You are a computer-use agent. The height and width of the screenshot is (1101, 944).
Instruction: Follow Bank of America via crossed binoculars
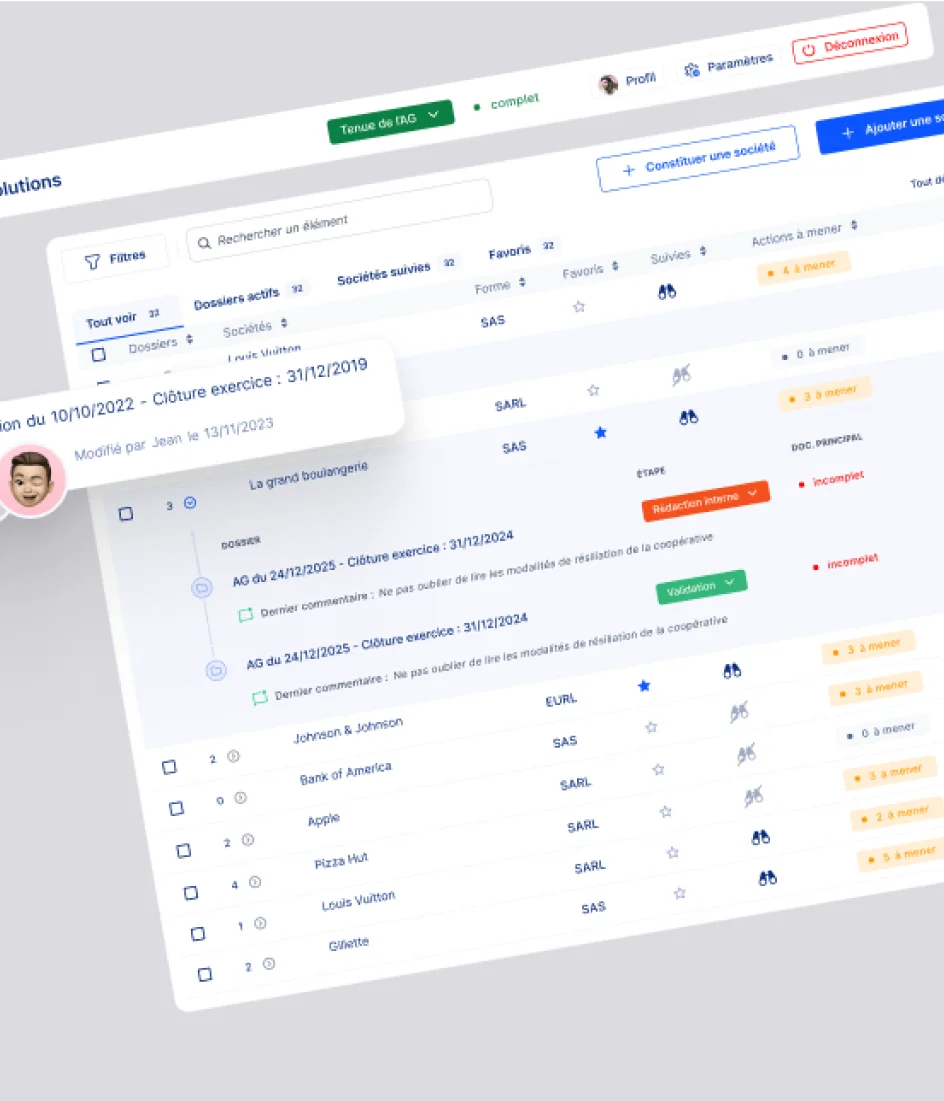739,713
